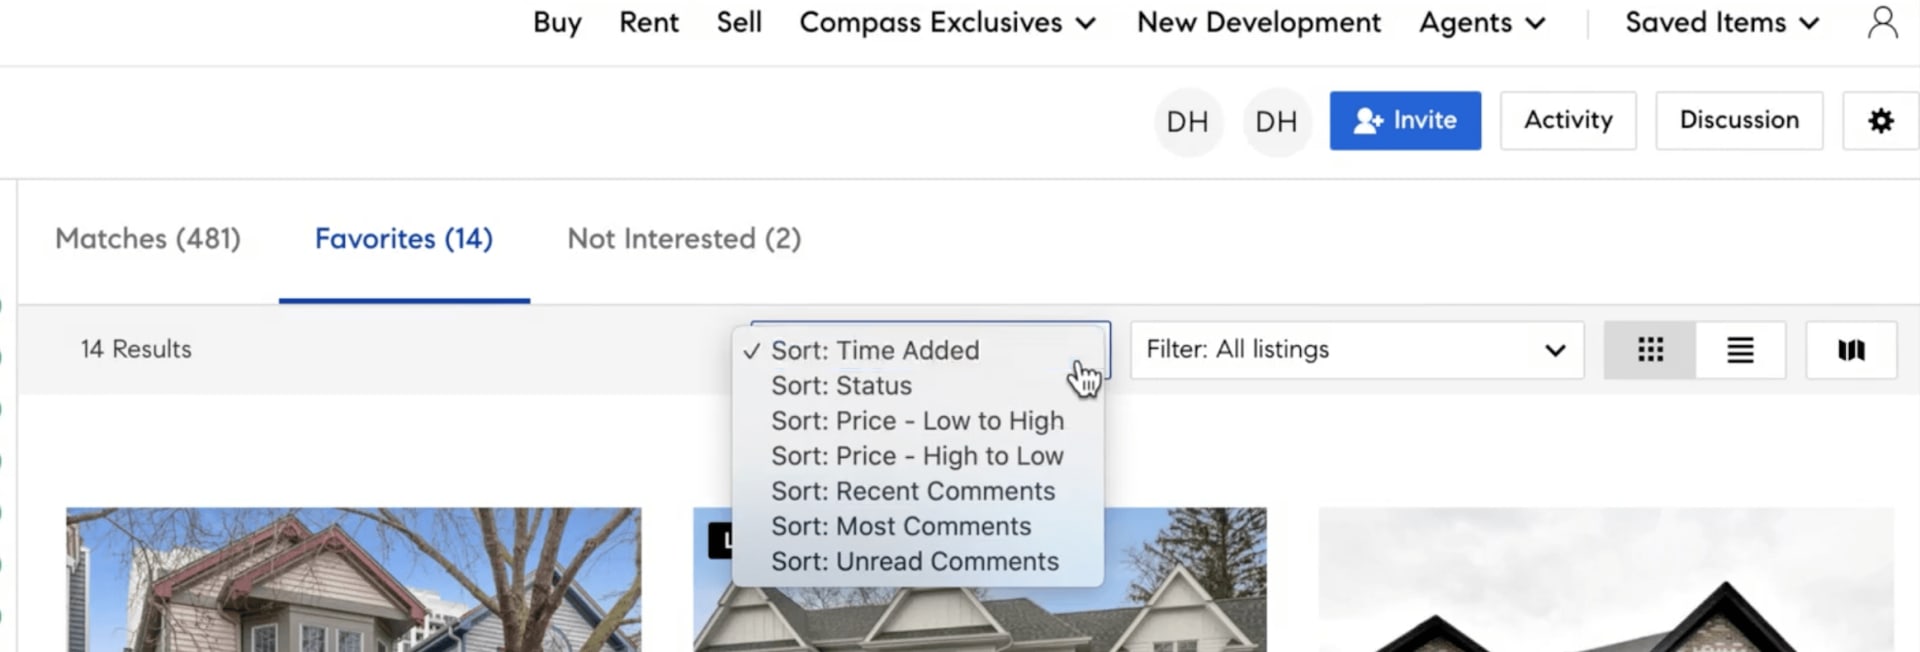This screenshot has width=1920, height=652.
Task: Switch to grid view
Action: [x=1650, y=350]
